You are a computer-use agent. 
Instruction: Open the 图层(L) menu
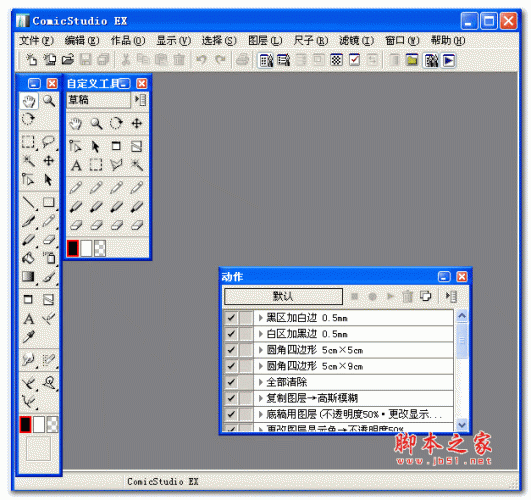(265, 41)
